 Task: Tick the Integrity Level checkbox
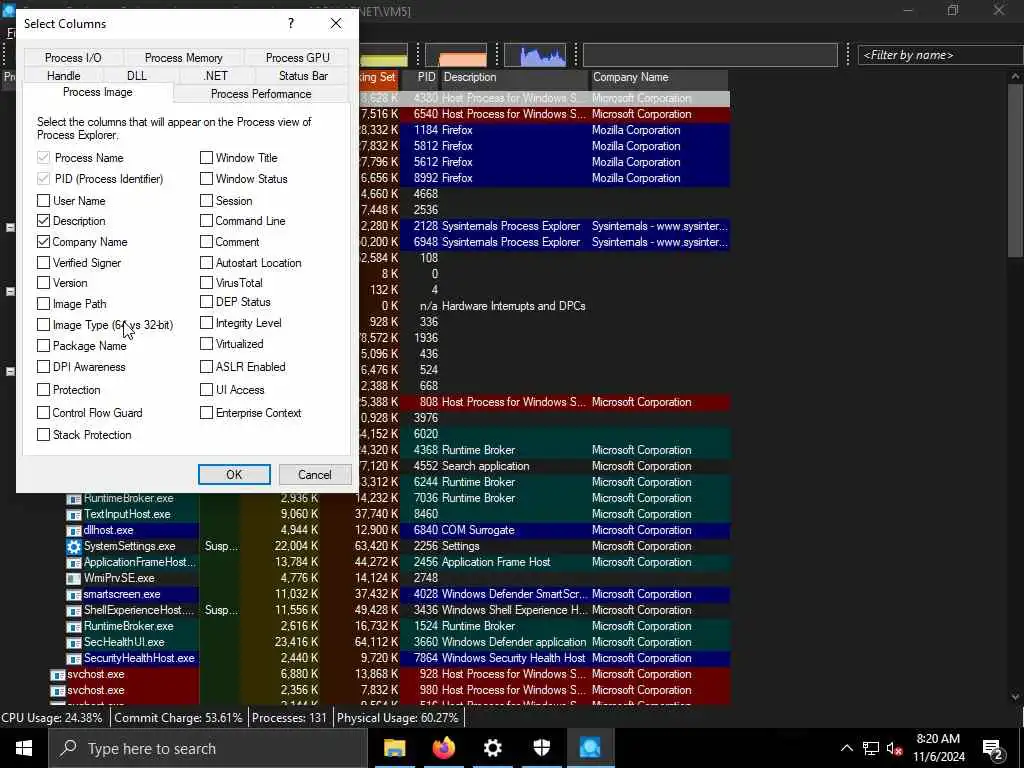pos(206,323)
